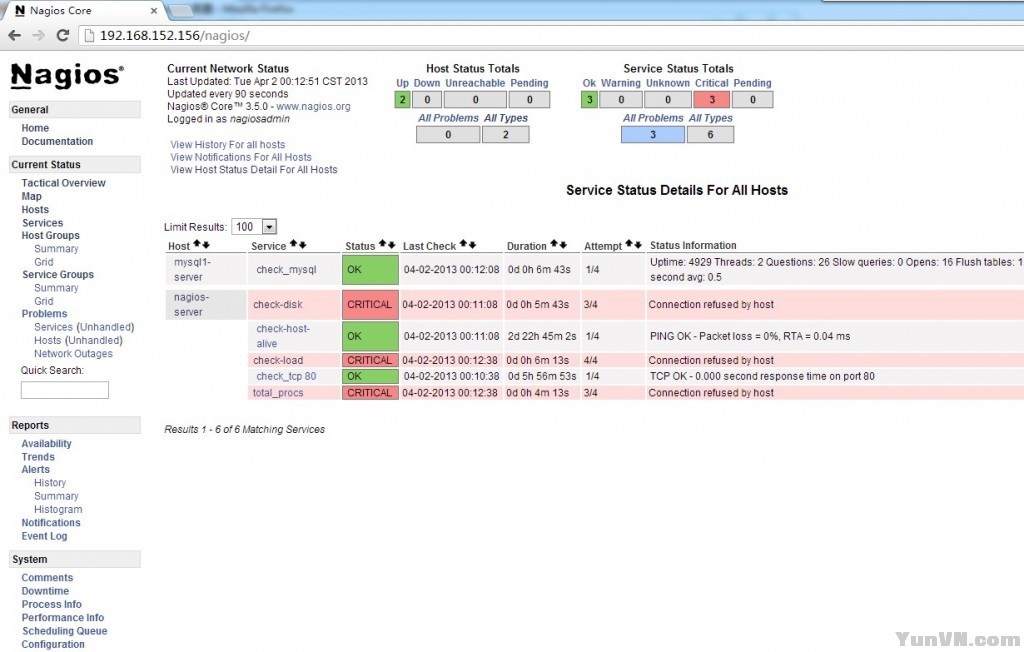The width and height of the screenshot is (1024, 652).
Task: Open Trends report
Action: click(38, 457)
